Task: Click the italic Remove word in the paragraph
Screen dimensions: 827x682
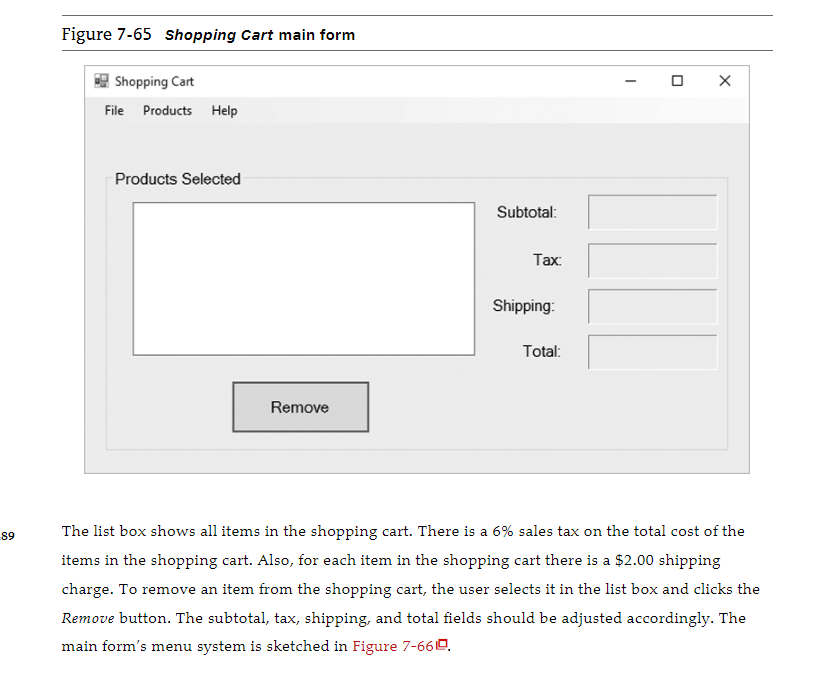Action: tap(90, 618)
